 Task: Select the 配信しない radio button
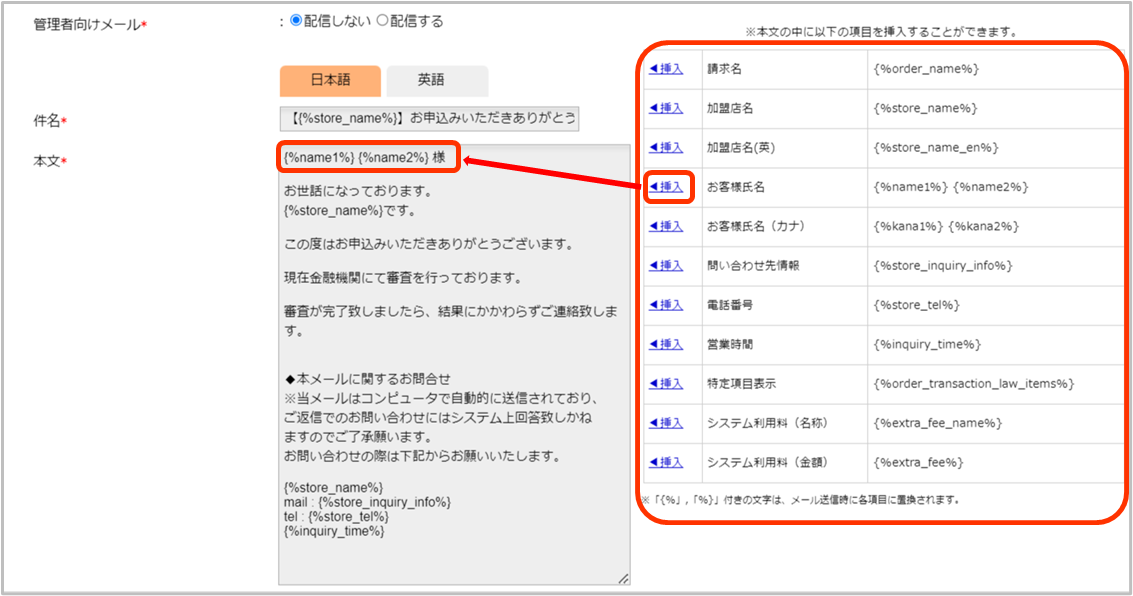[296, 21]
